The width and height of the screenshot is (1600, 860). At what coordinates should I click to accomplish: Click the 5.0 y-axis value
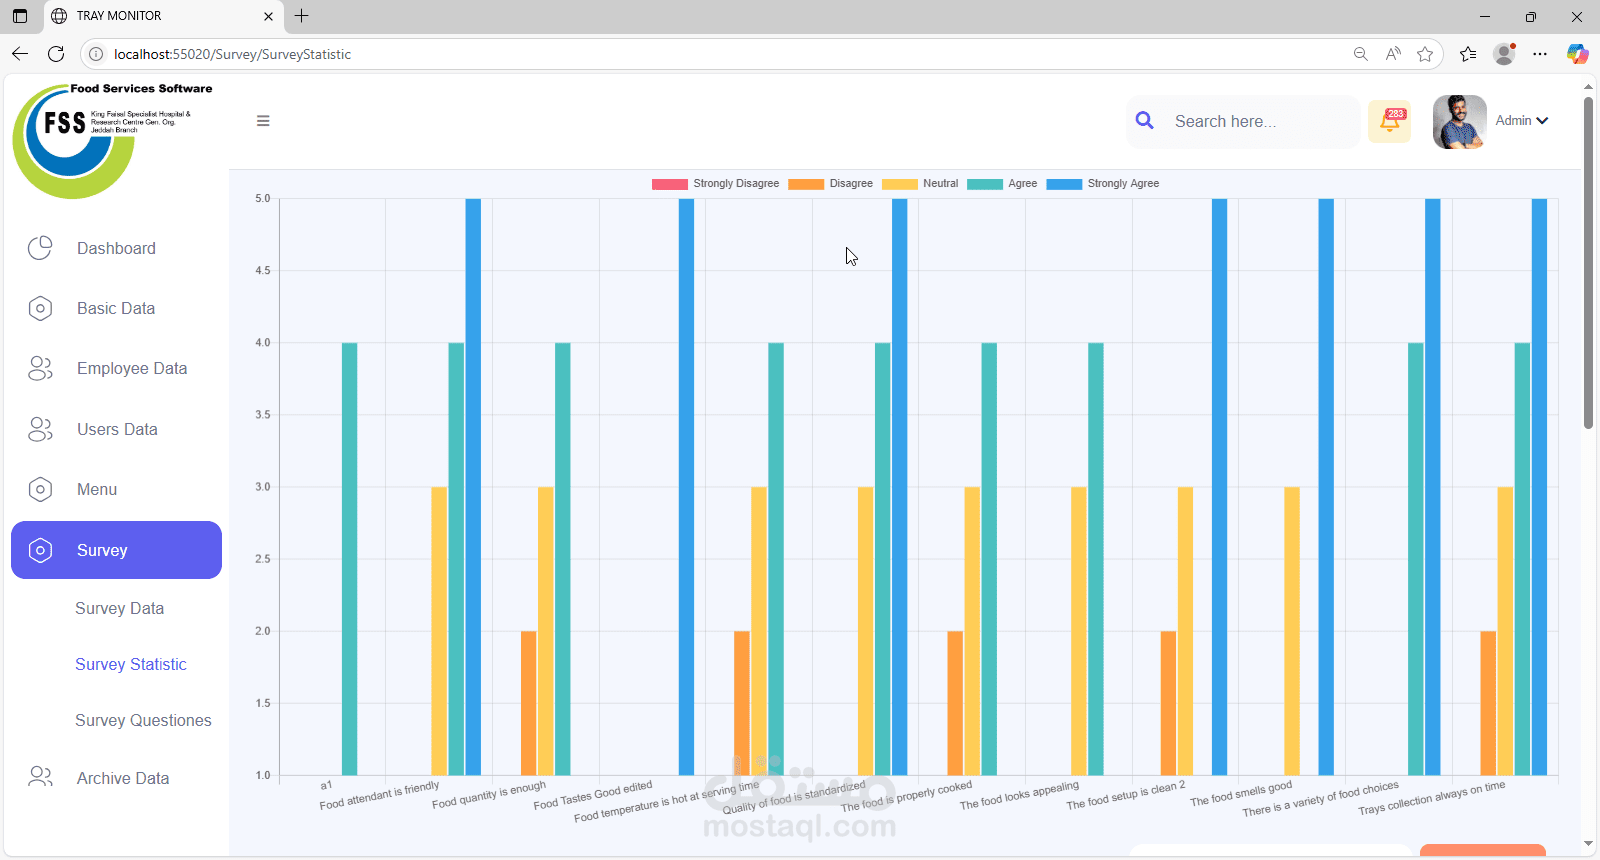click(262, 199)
